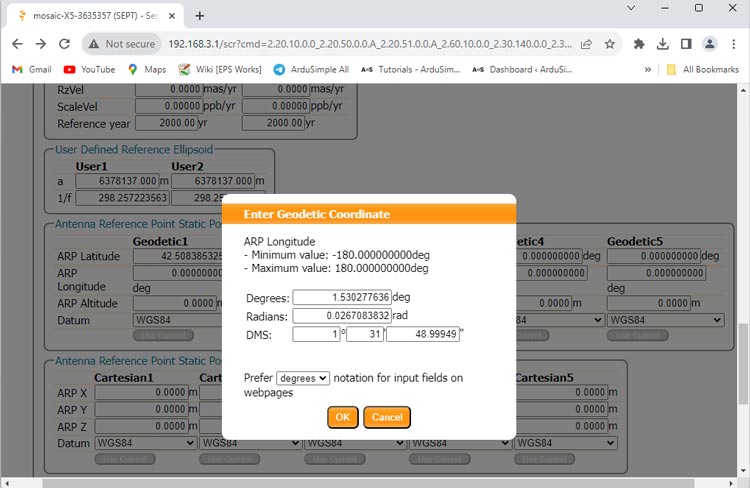The height and width of the screenshot is (488, 750).
Task: Cancel the geodetic coordinate dialog
Action: tap(387, 417)
